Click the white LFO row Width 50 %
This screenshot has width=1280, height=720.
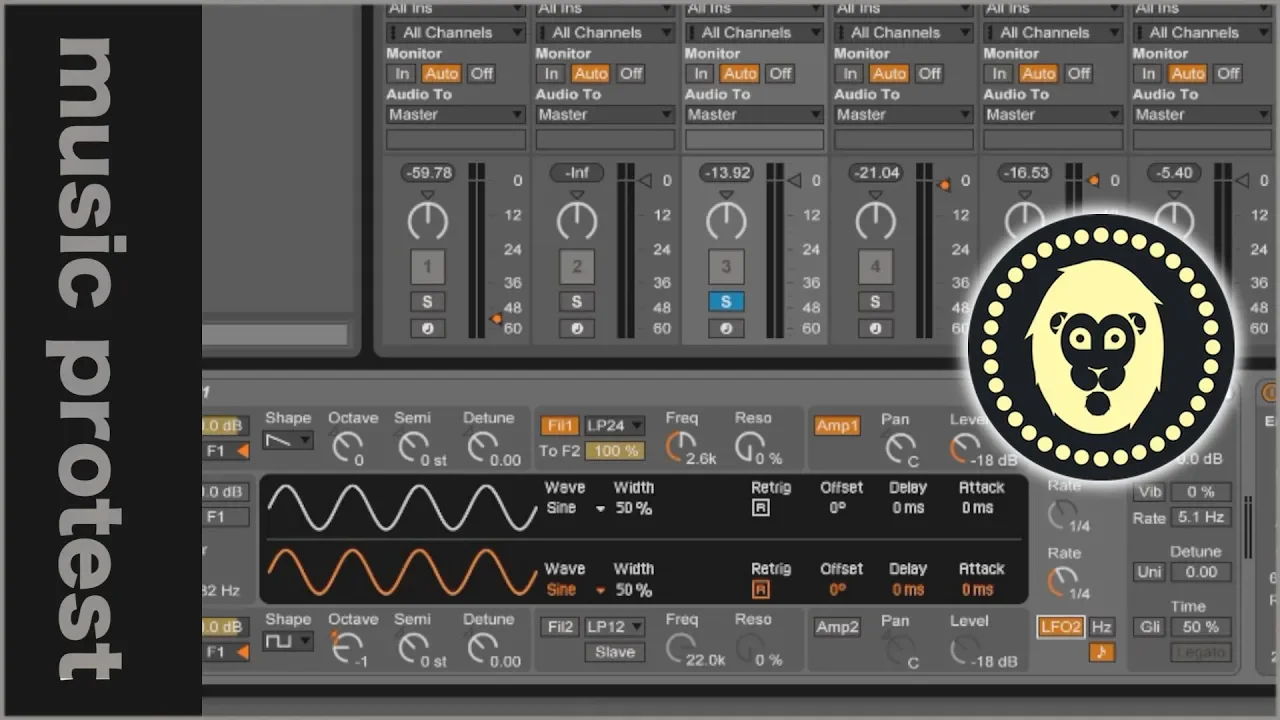633,508
